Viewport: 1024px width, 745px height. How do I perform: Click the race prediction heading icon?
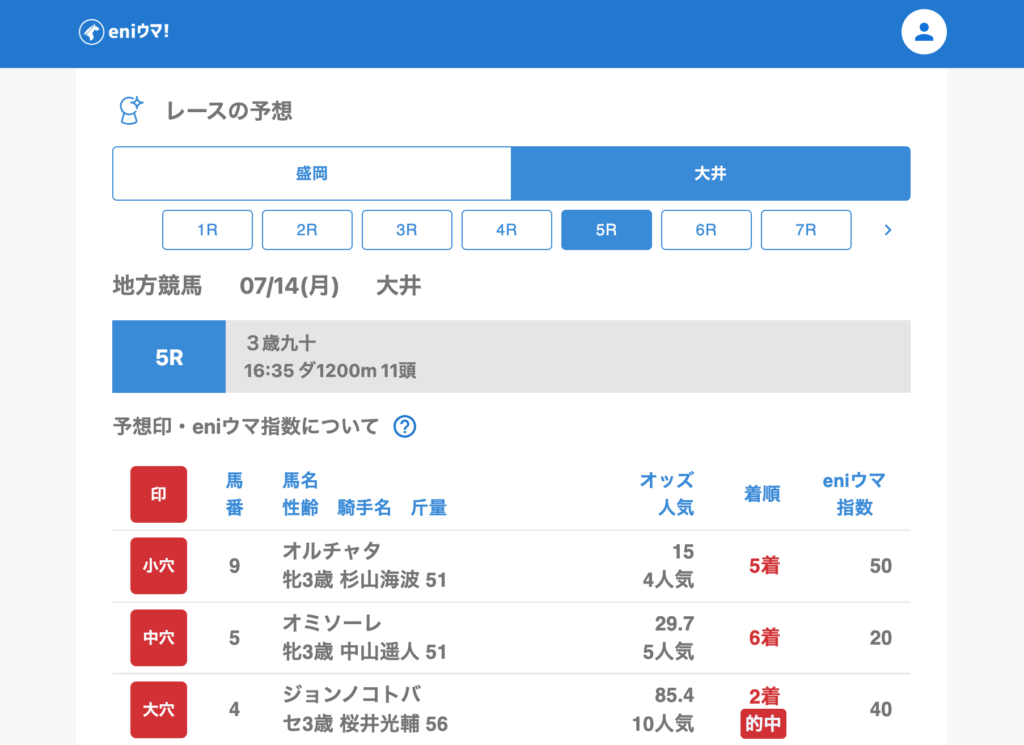(131, 110)
